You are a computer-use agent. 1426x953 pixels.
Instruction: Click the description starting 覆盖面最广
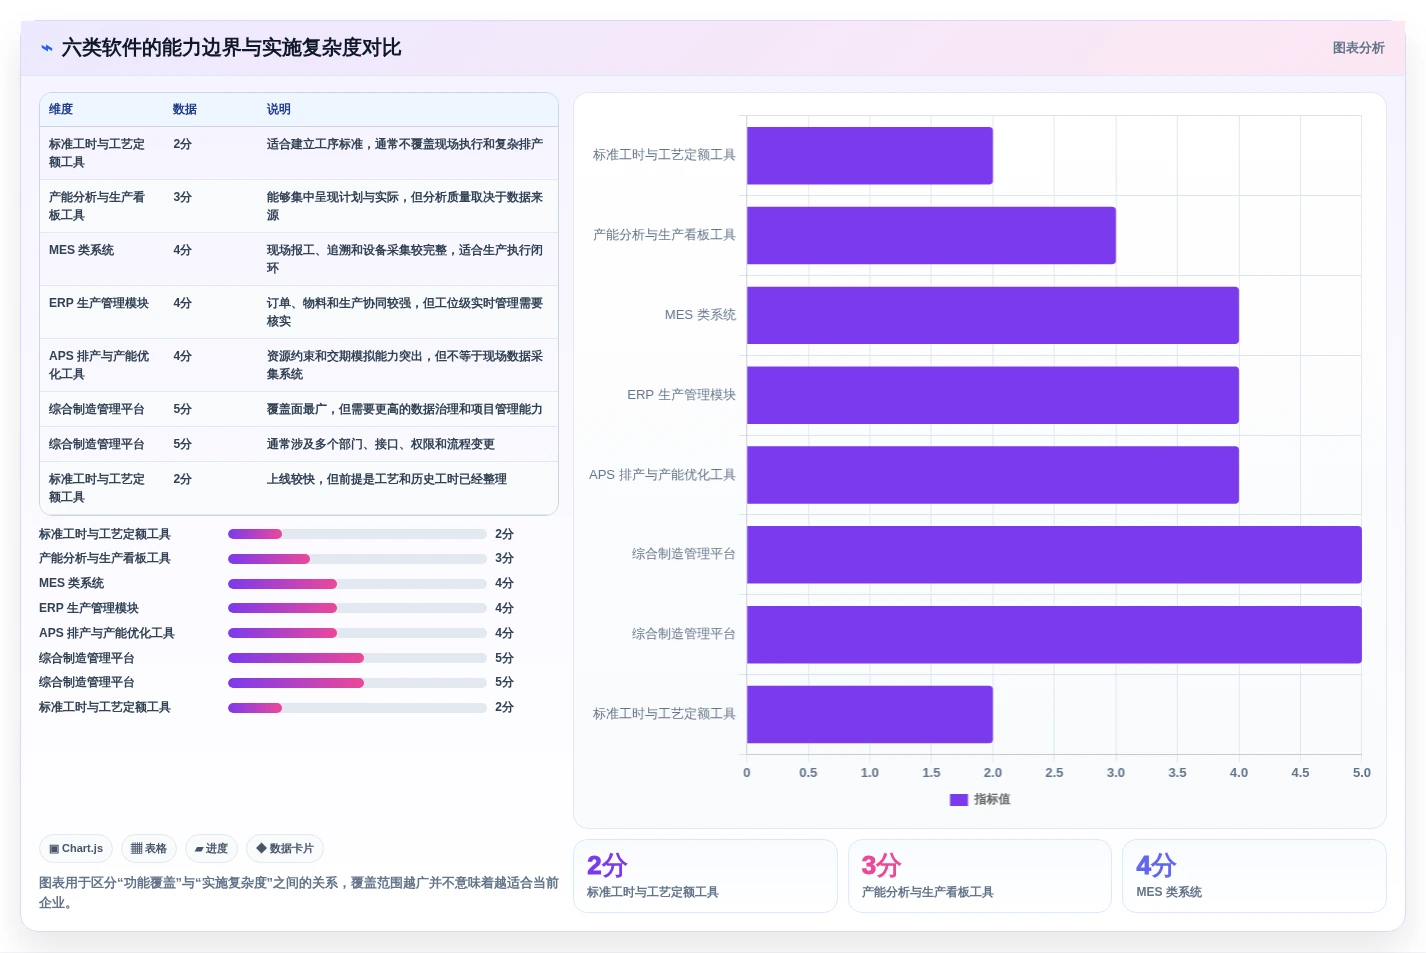404,409
